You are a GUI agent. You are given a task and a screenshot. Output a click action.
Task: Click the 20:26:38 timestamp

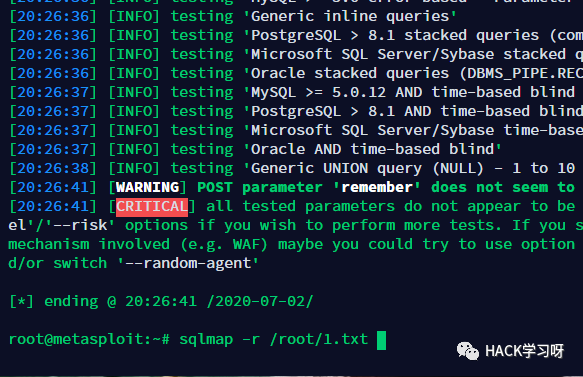53,168
